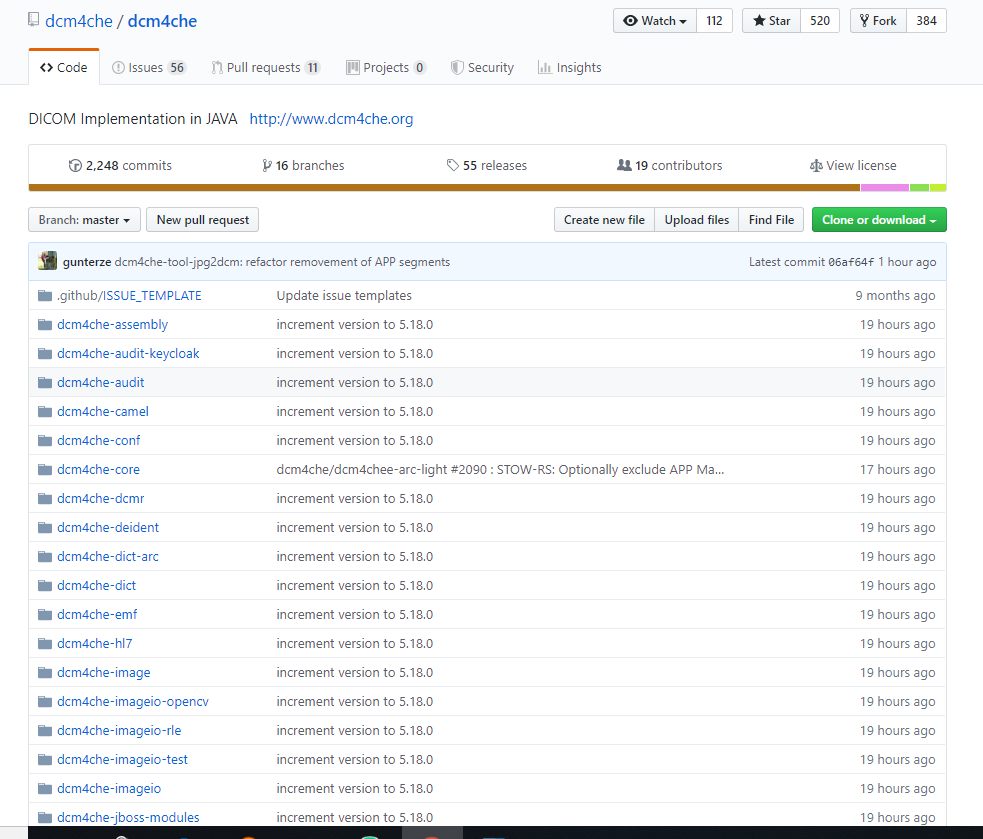Image resolution: width=983 pixels, height=839 pixels.
Task: Open the Issues tab
Action: coord(149,67)
